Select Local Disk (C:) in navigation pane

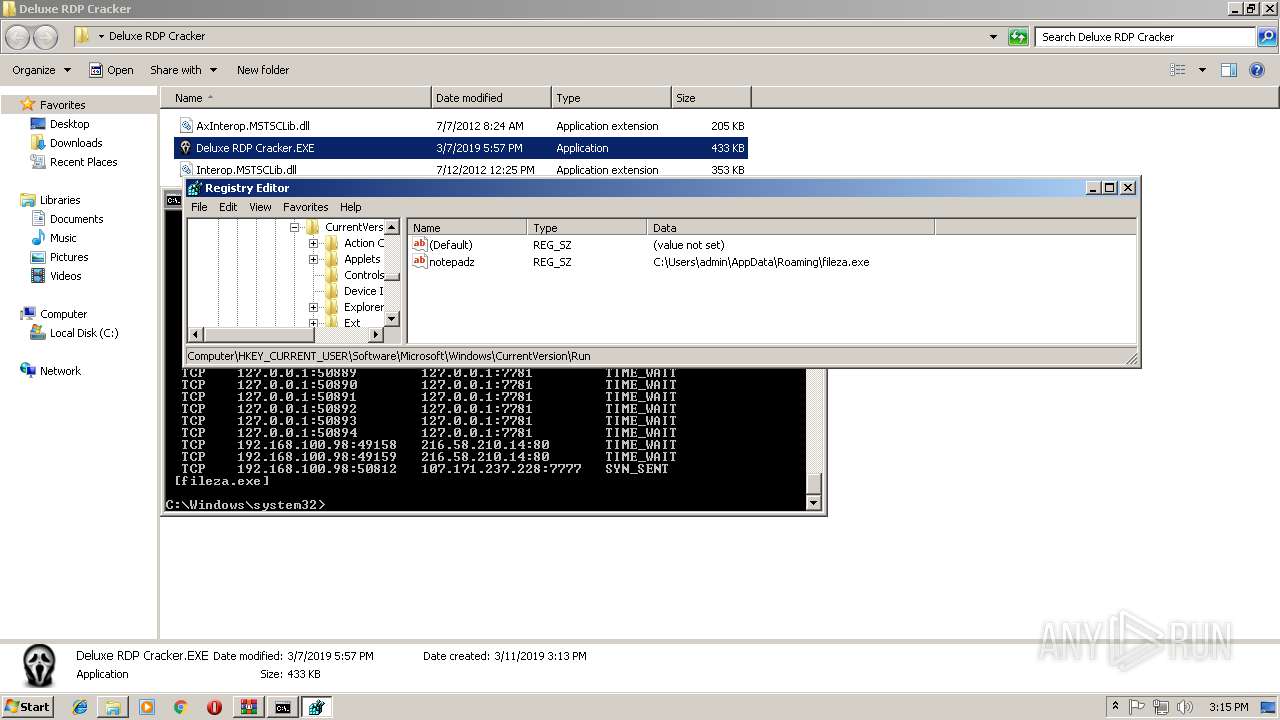pos(84,333)
